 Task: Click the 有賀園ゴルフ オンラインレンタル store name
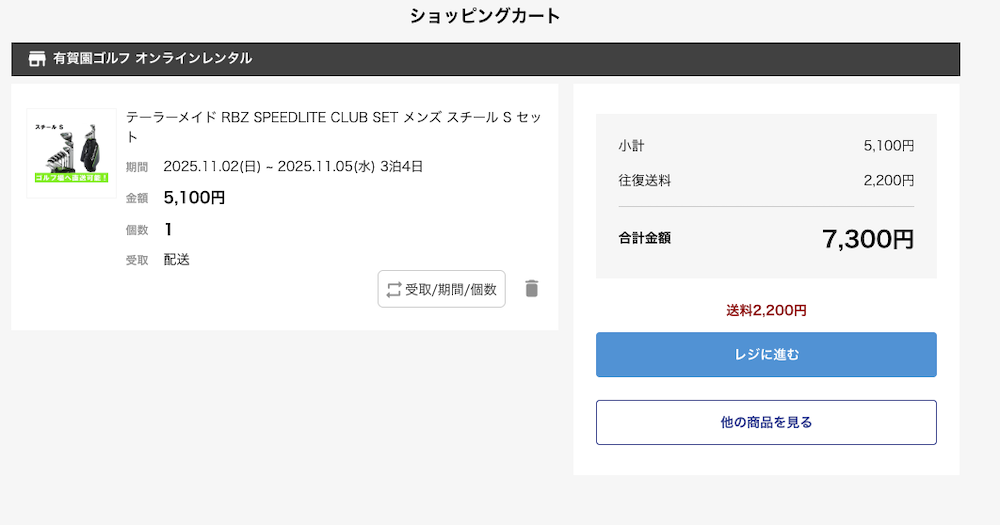152,59
